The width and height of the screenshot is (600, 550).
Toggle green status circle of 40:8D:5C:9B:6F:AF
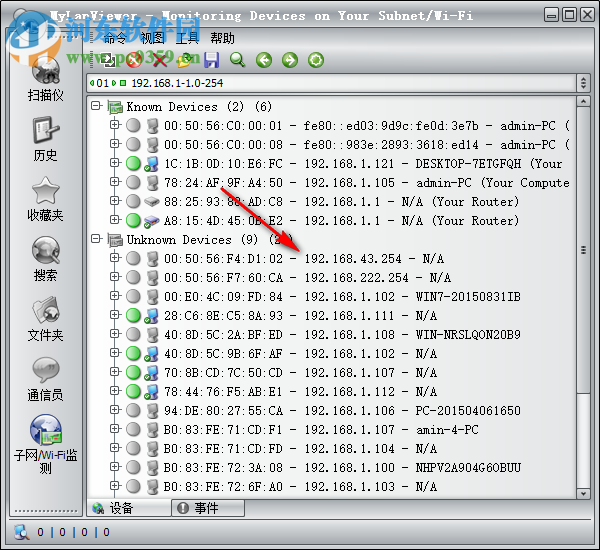133,353
